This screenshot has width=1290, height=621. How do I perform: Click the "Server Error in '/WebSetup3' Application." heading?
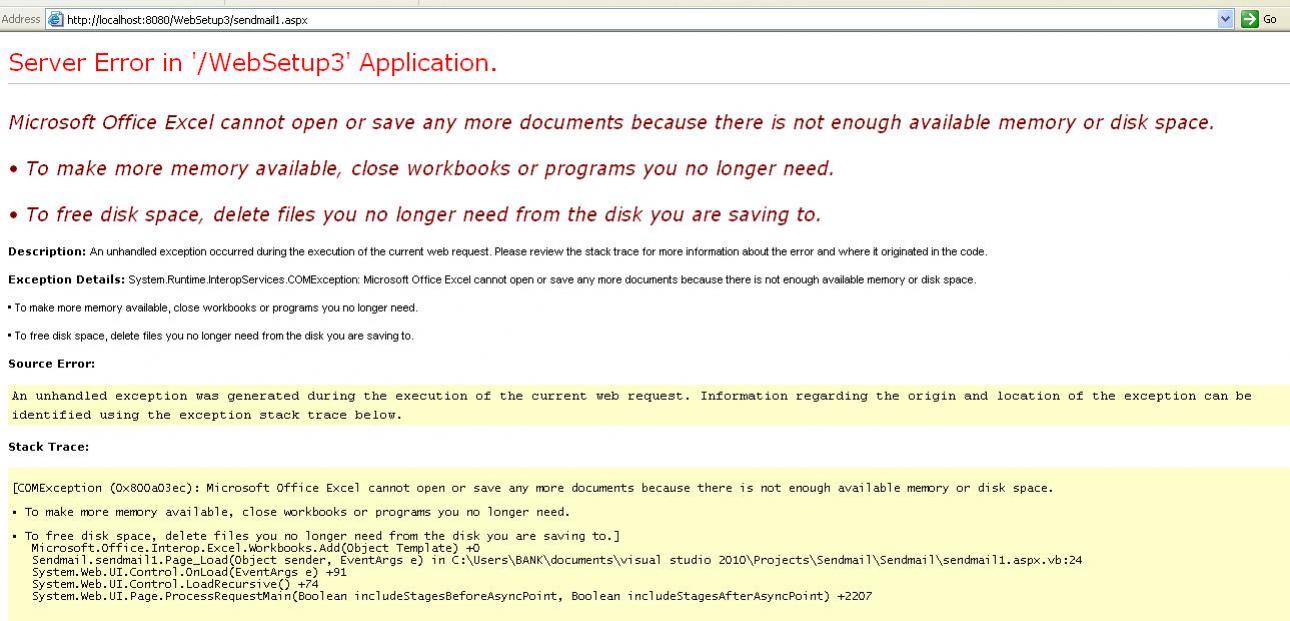(x=252, y=63)
